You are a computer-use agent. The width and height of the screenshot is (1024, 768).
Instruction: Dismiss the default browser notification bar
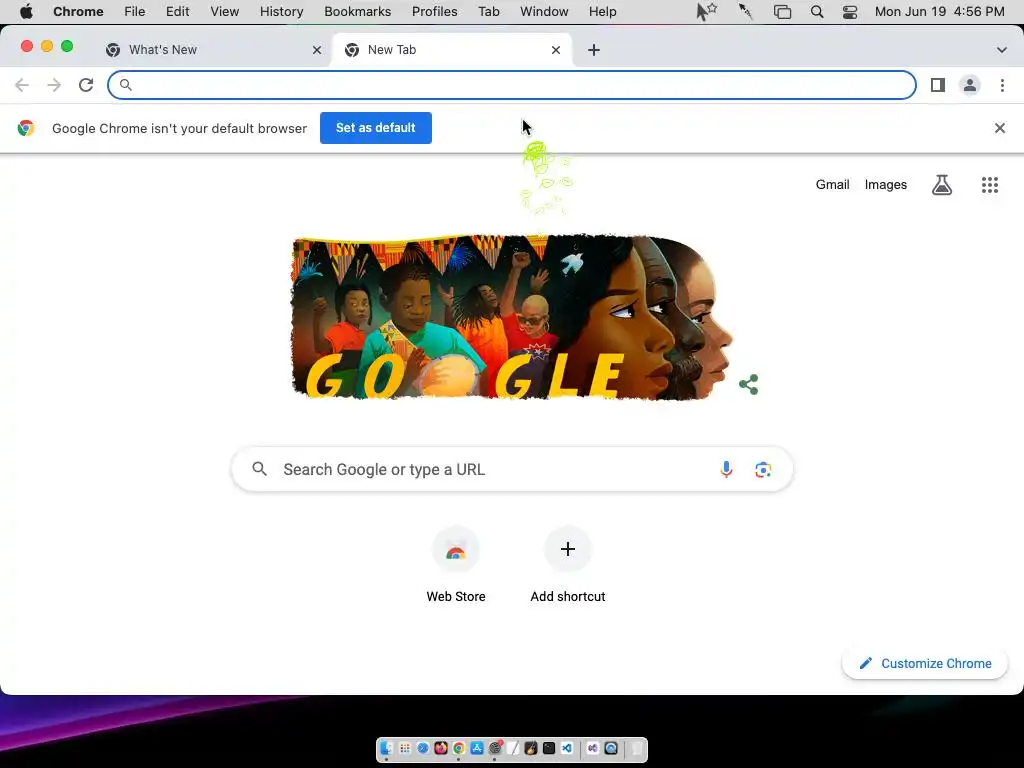click(x=999, y=128)
